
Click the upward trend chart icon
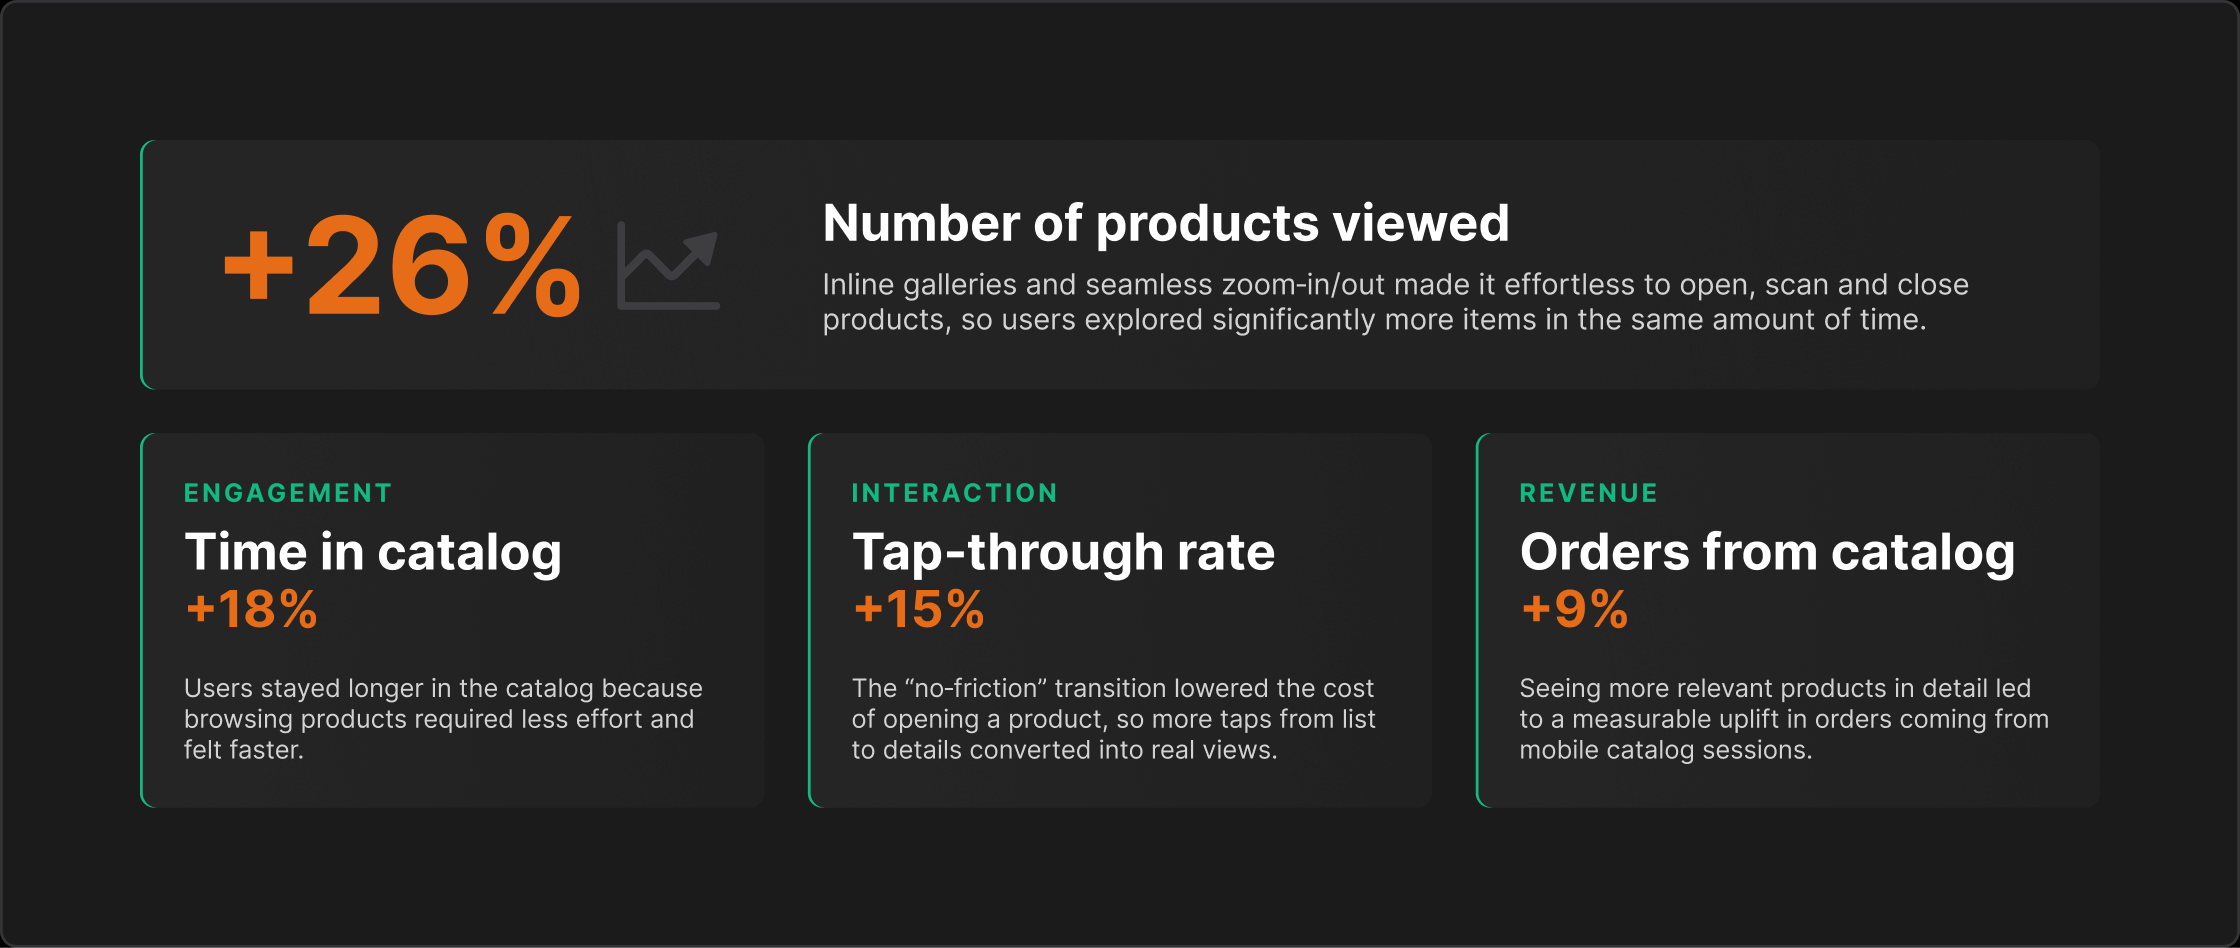pyautogui.click(x=668, y=266)
